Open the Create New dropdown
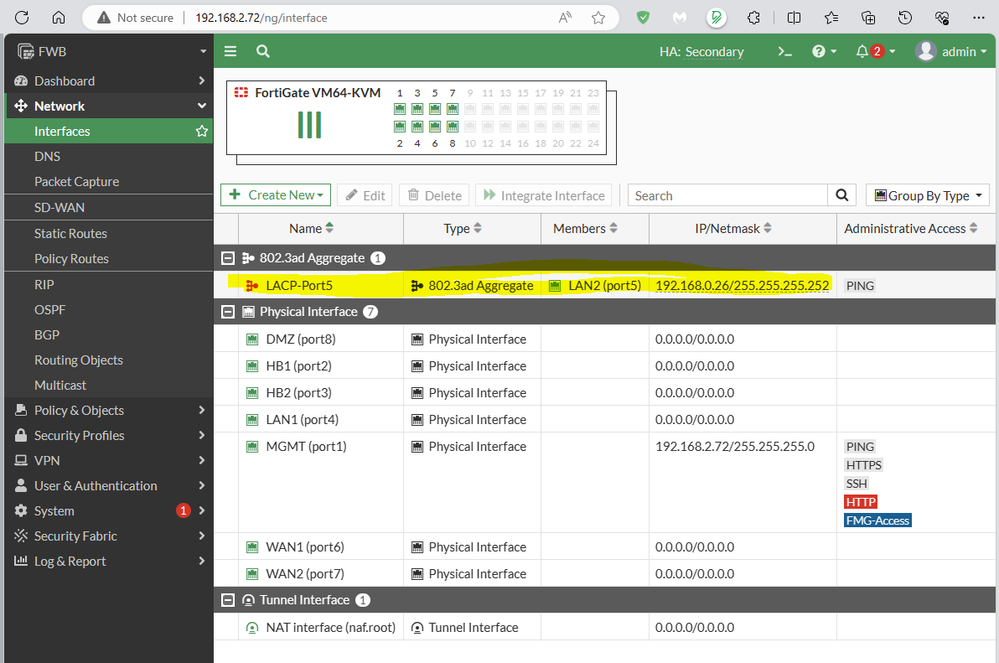999x663 pixels. pos(275,196)
